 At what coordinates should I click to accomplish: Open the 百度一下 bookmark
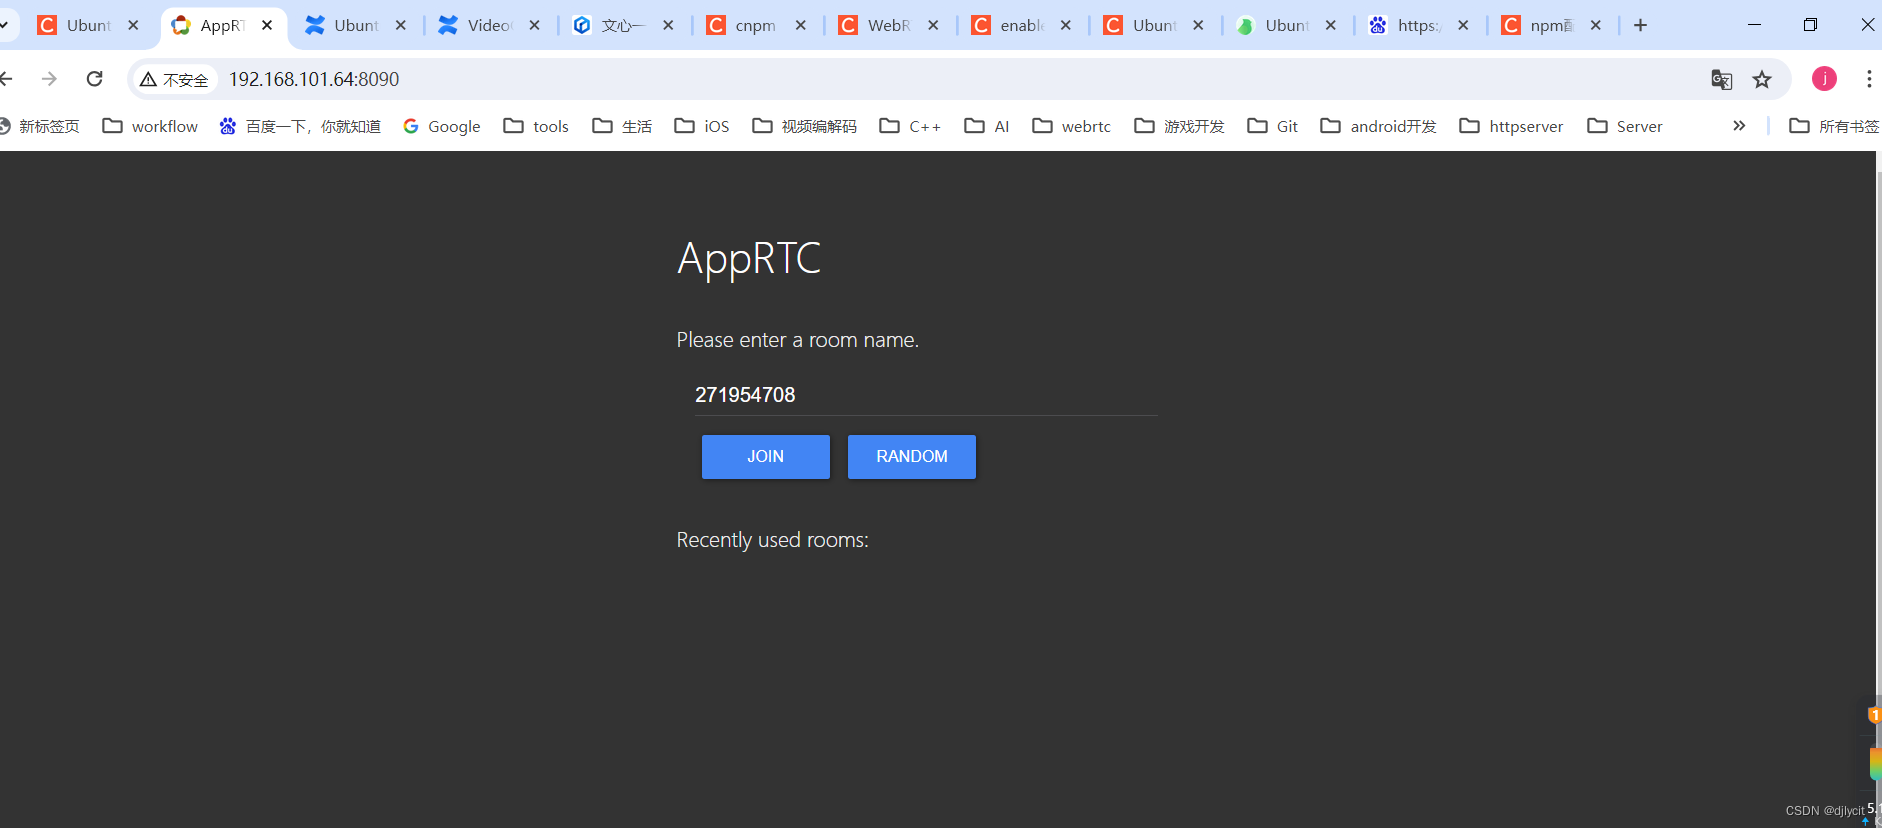click(300, 126)
